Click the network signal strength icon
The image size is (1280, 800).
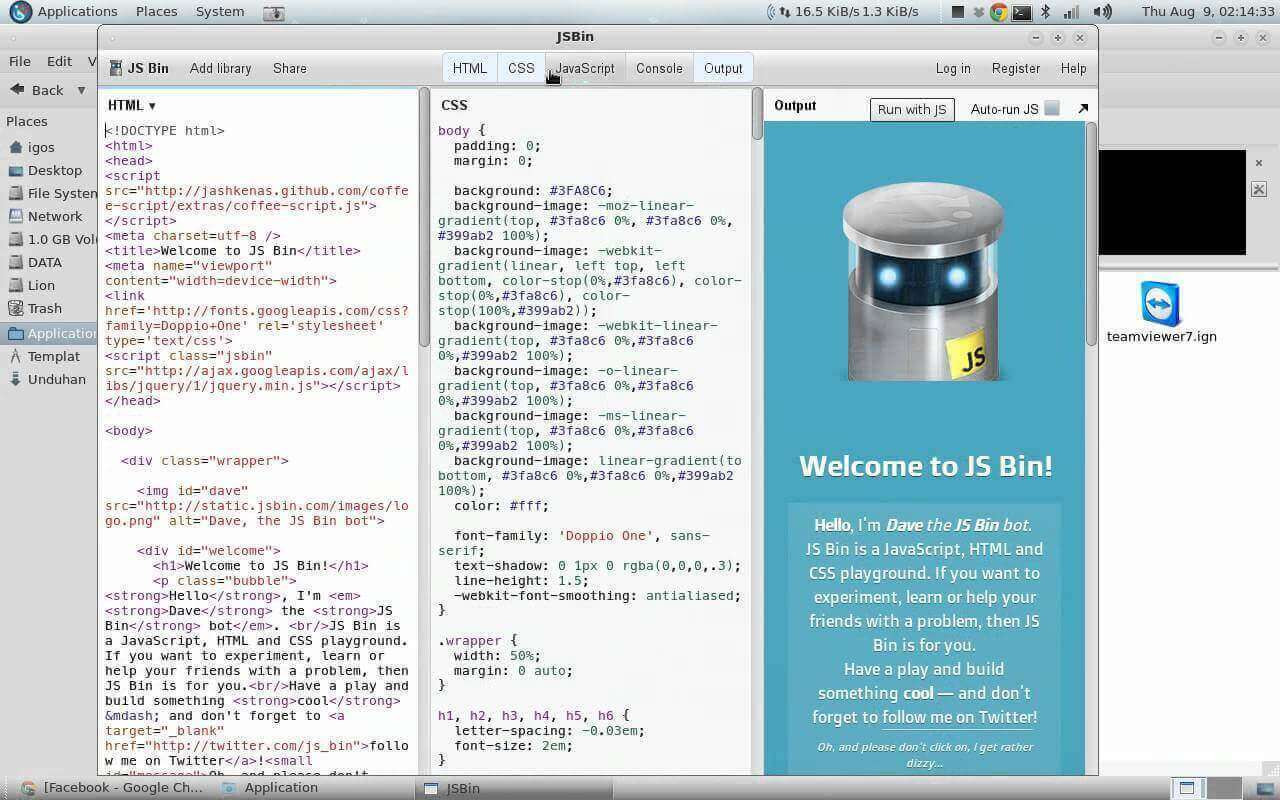pyautogui.click(x=1072, y=12)
